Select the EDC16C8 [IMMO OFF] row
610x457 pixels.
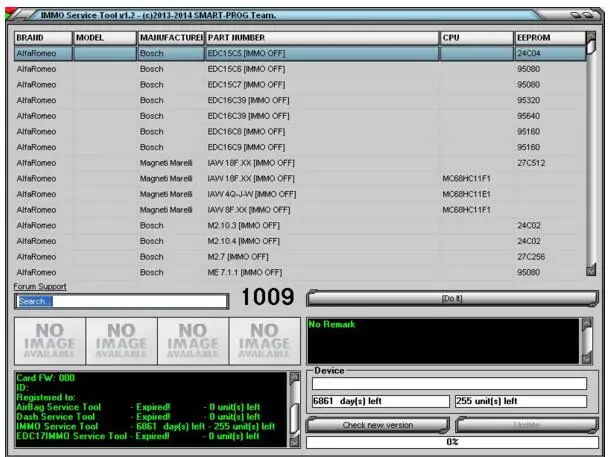(300, 131)
